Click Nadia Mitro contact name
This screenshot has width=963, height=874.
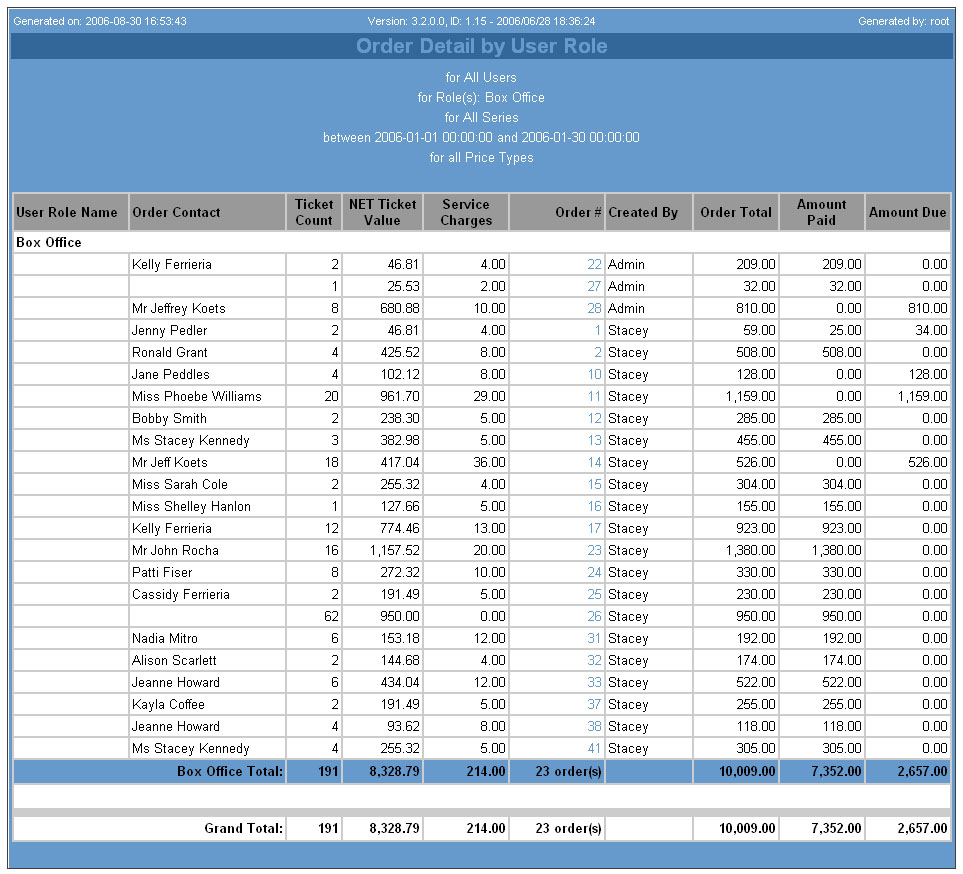[x=165, y=639]
